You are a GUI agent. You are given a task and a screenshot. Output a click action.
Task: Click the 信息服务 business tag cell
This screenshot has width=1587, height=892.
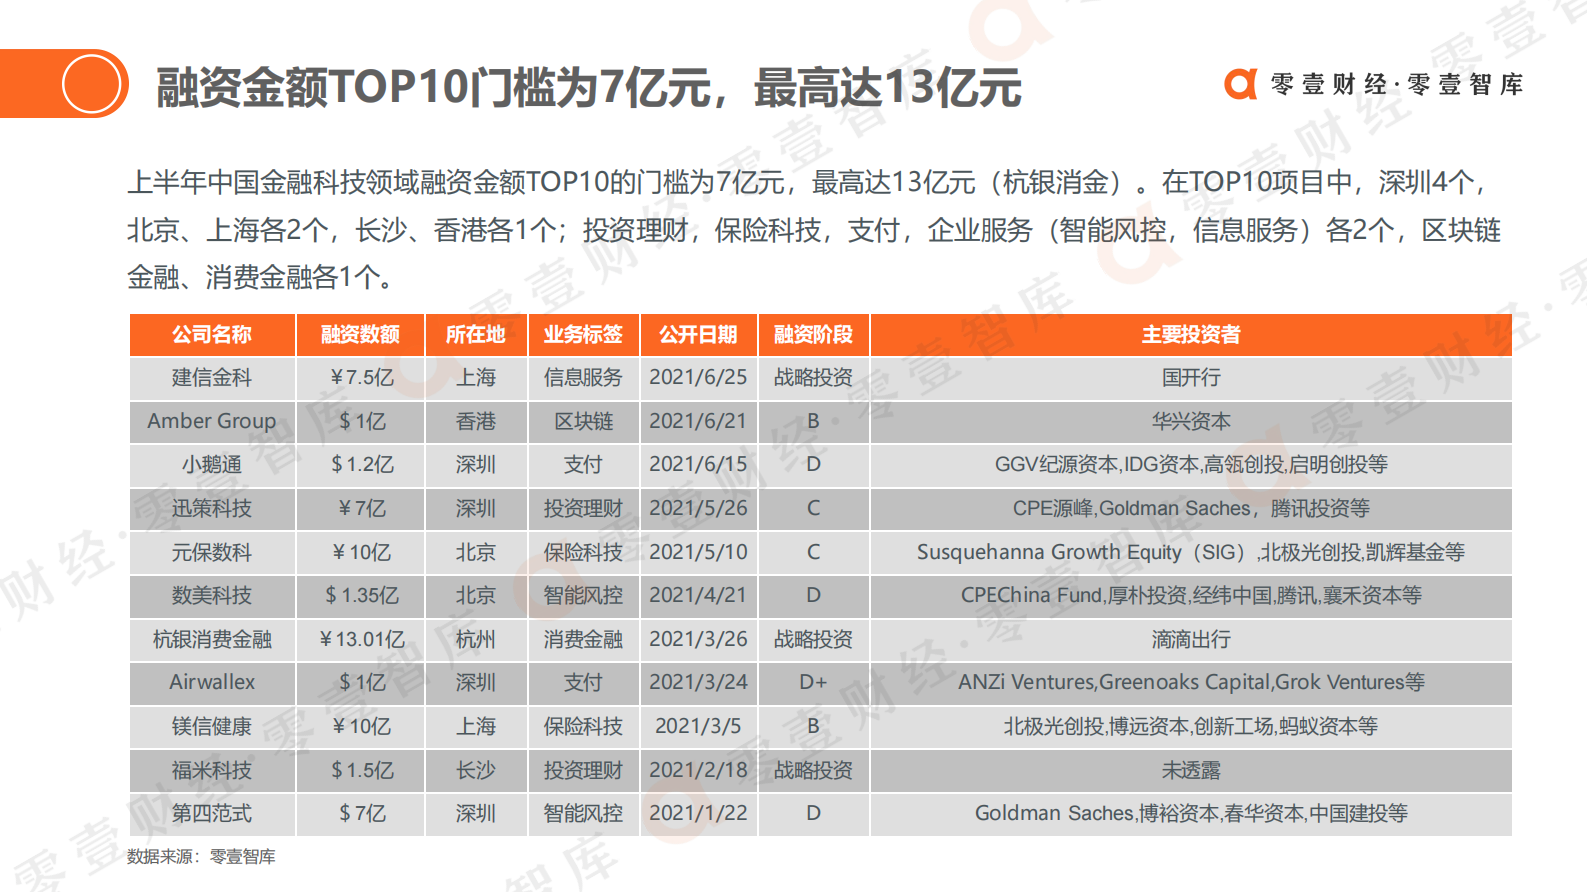coord(583,378)
